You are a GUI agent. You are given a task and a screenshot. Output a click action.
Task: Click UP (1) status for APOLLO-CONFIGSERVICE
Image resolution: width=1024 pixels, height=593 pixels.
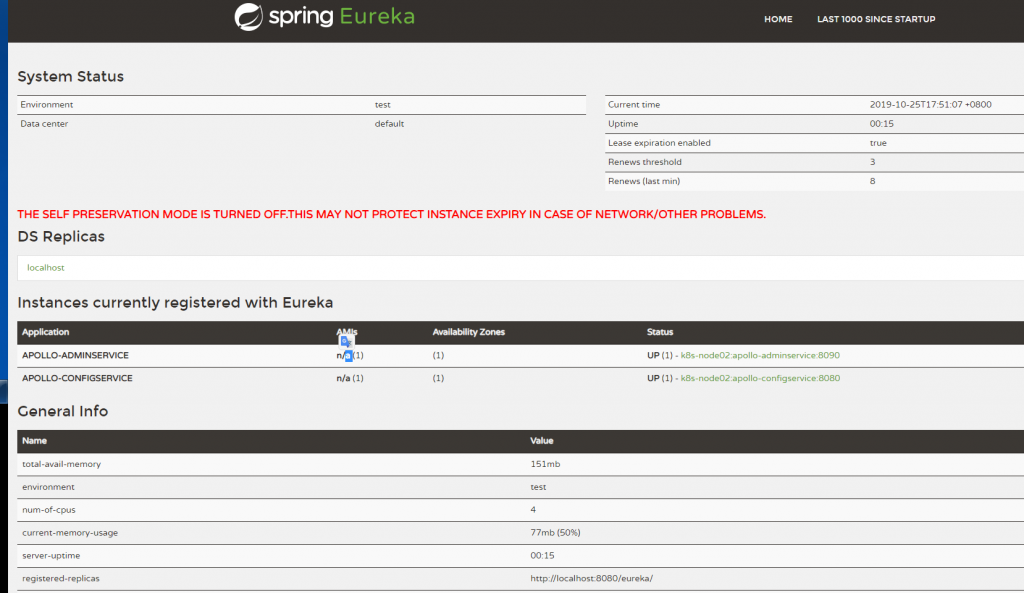(x=660, y=378)
